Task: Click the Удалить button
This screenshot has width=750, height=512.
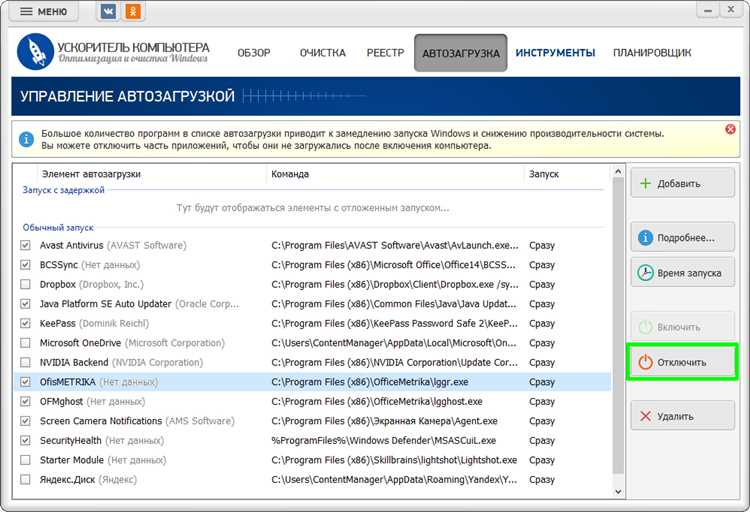Action: (x=683, y=416)
